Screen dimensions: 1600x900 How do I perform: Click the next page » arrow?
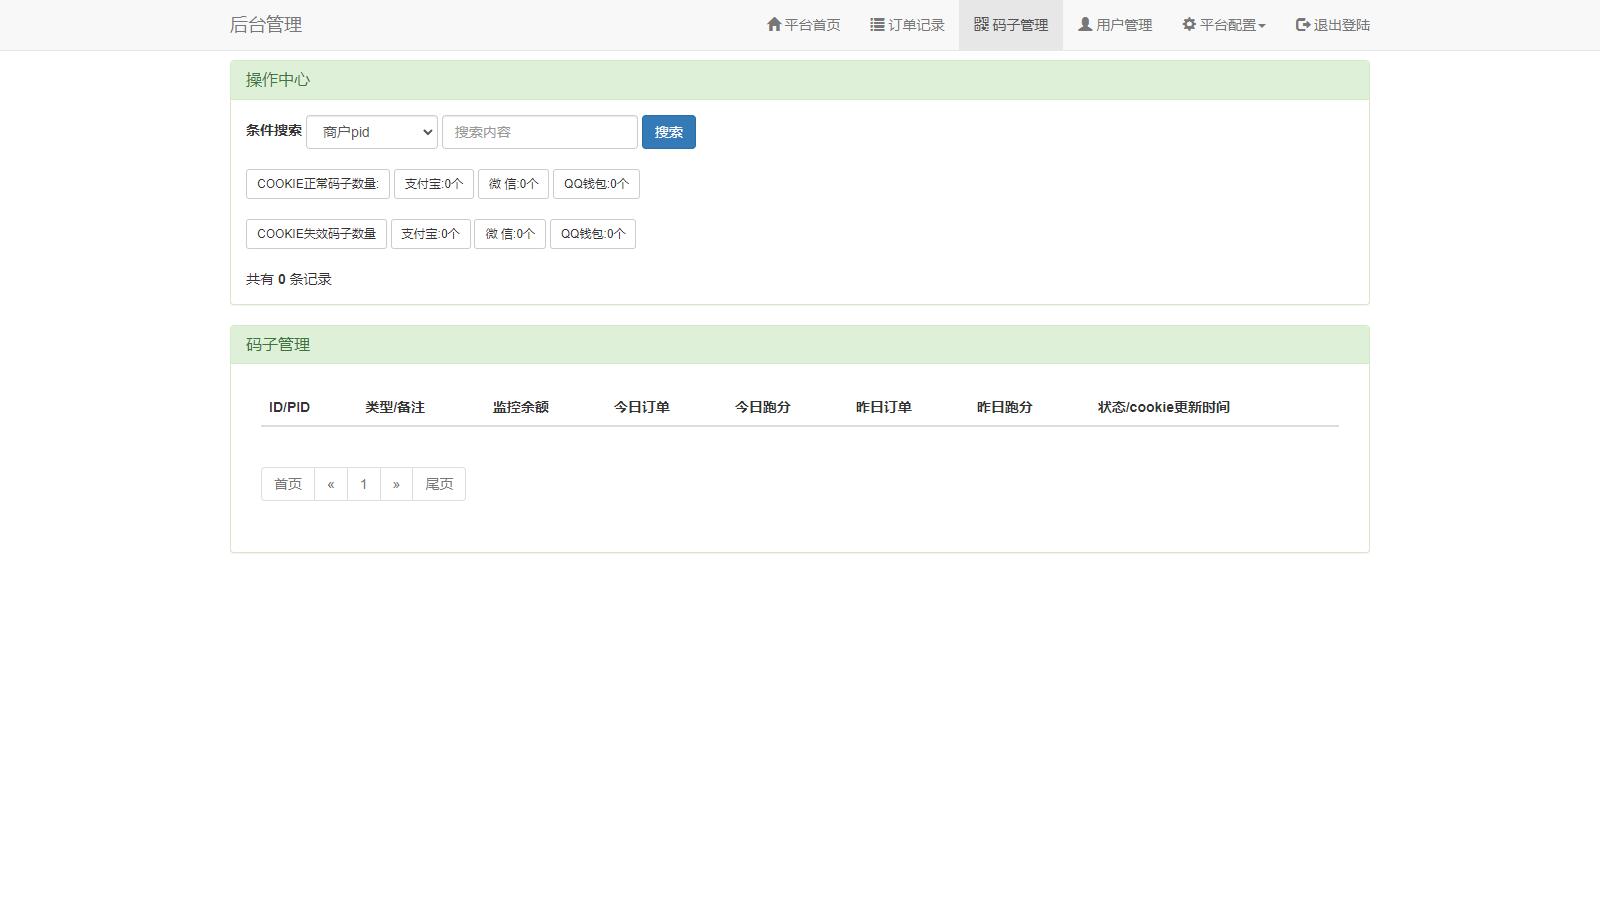tap(396, 484)
